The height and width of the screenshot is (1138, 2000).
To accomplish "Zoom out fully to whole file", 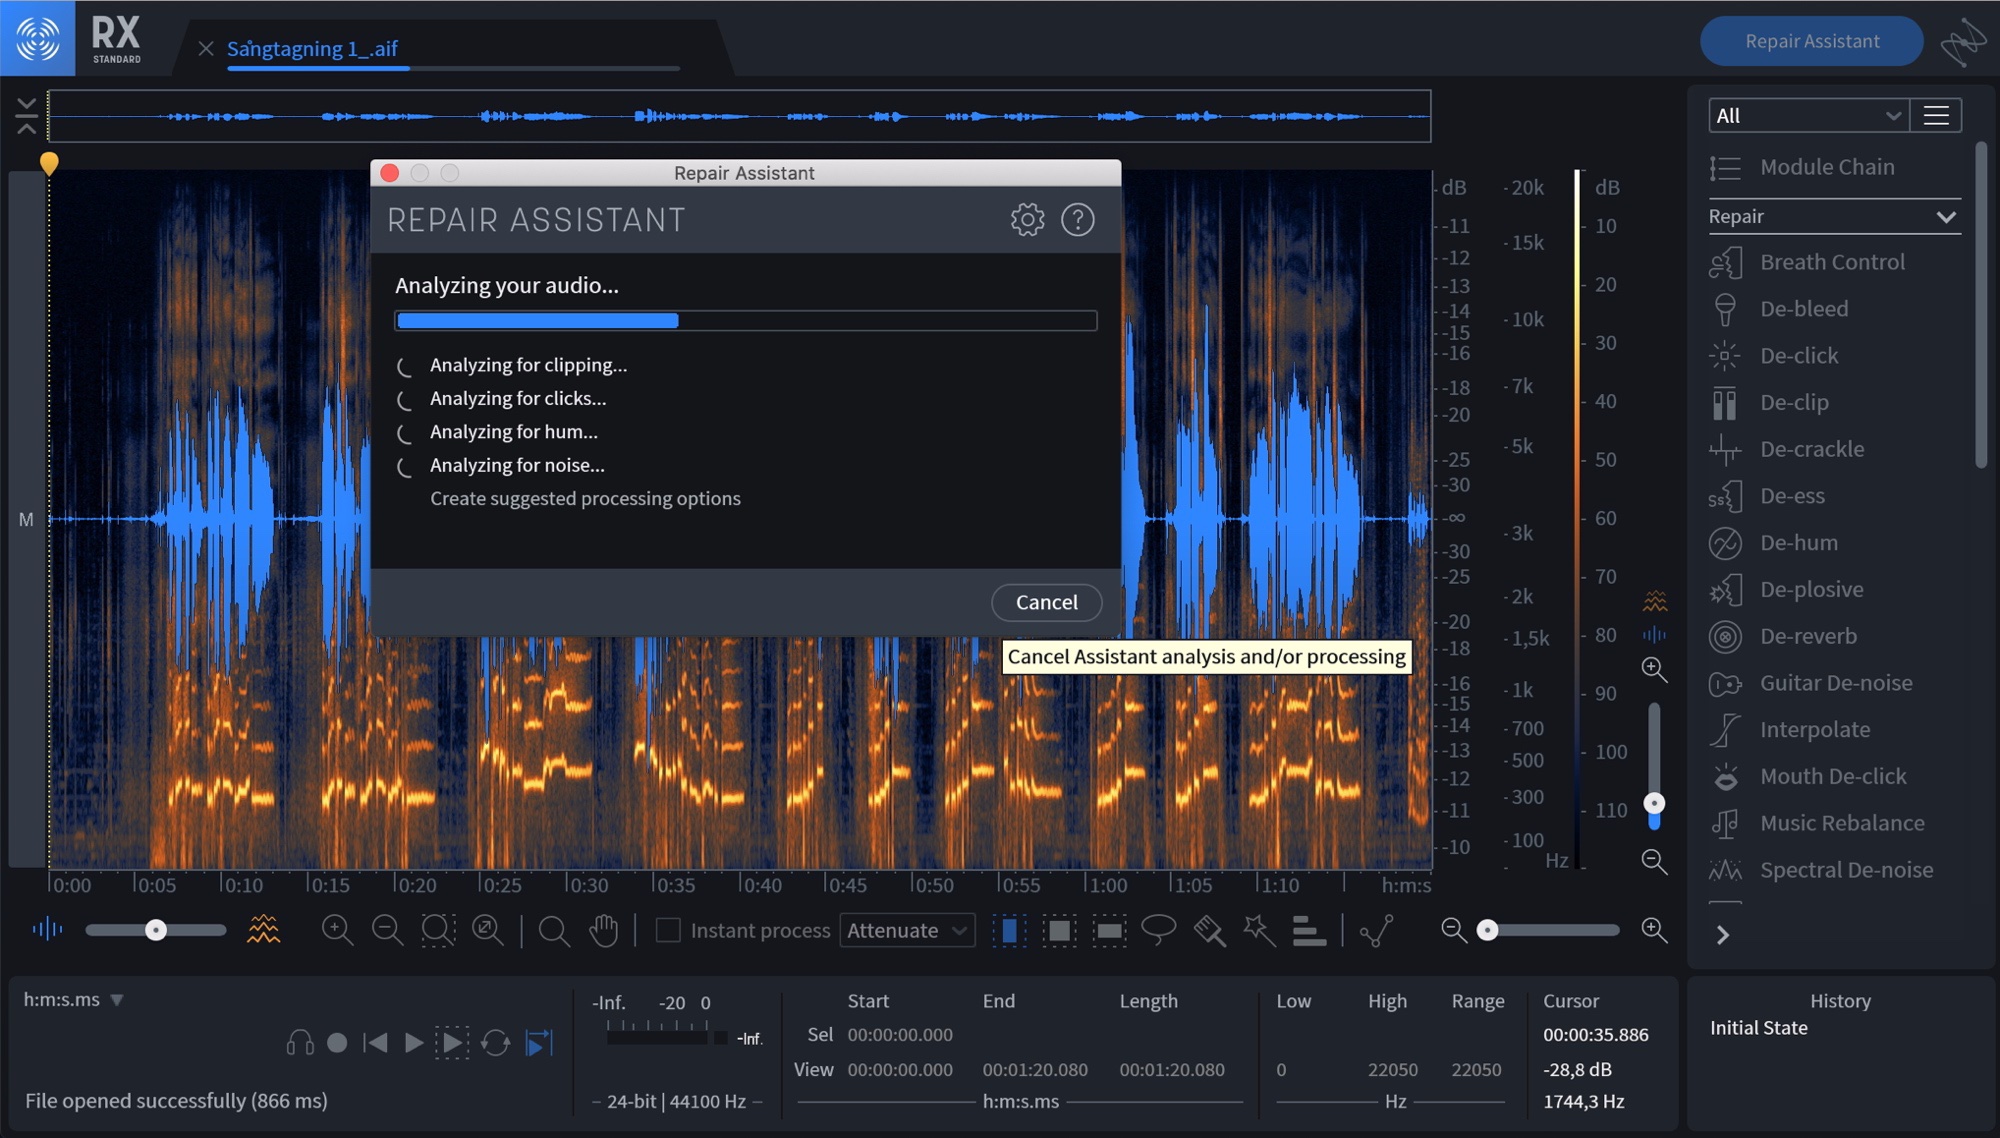I will 488,930.
